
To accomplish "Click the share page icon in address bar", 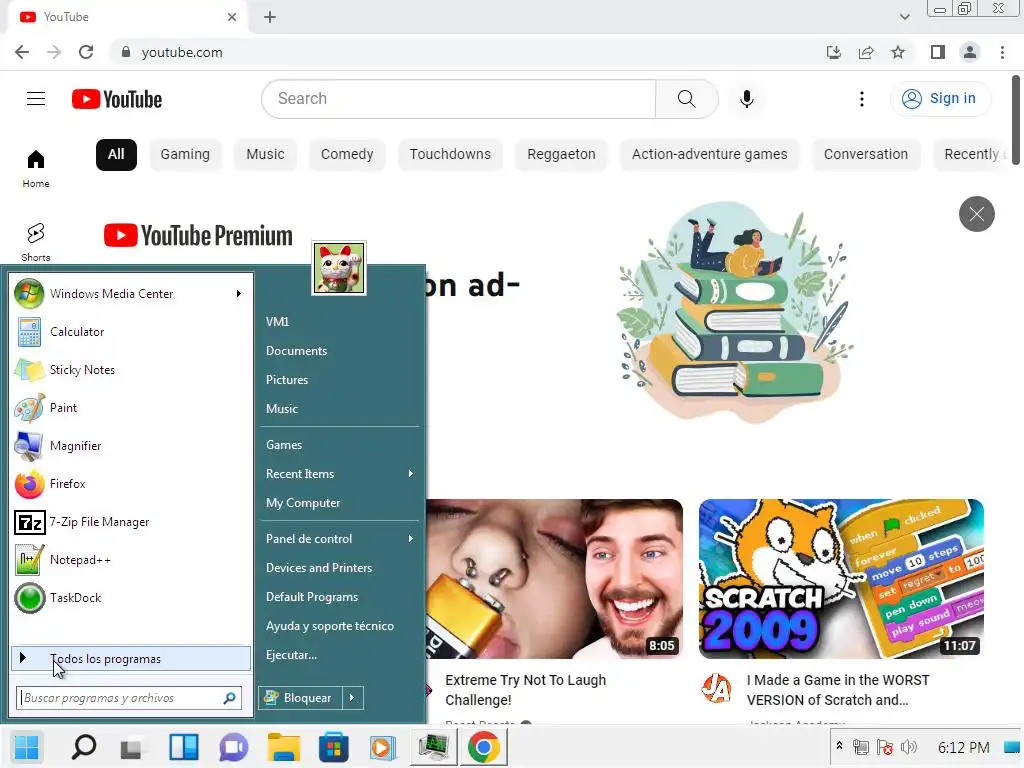I will [x=866, y=52].
